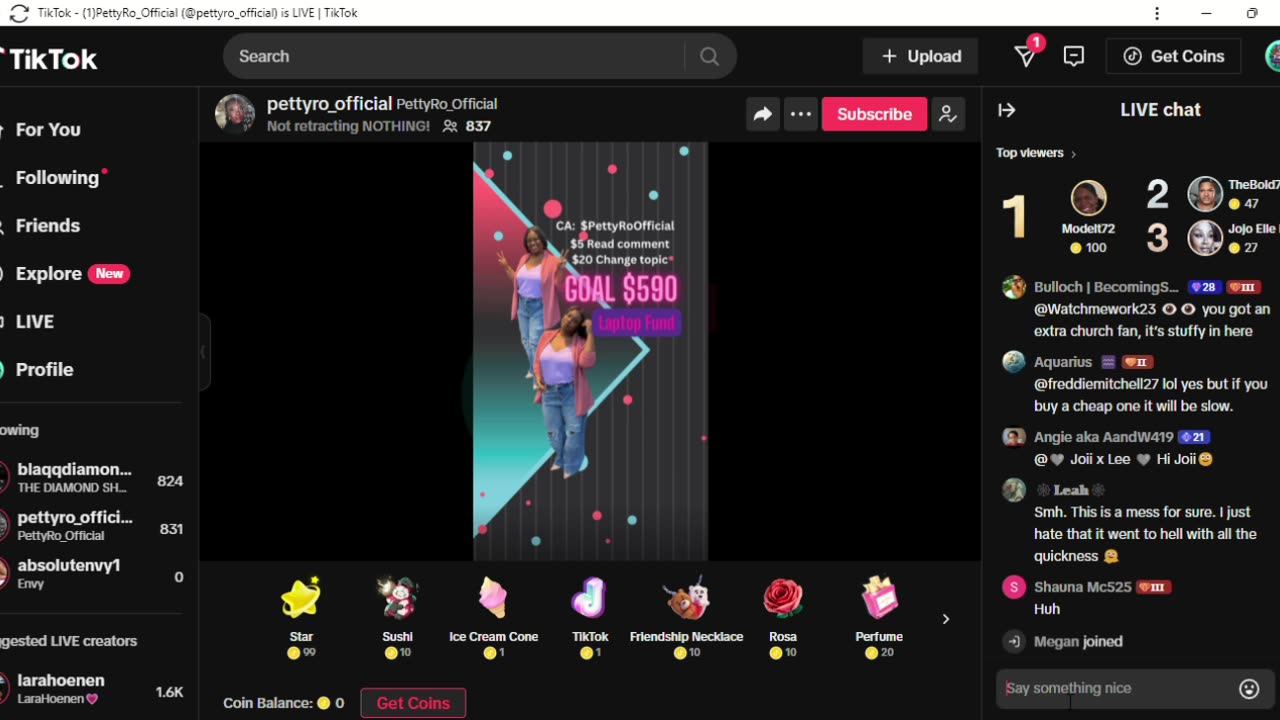The height and width of the screenshot is (720, 1280).
Task: Open LIVE page in sidebar
Action: 34,322
